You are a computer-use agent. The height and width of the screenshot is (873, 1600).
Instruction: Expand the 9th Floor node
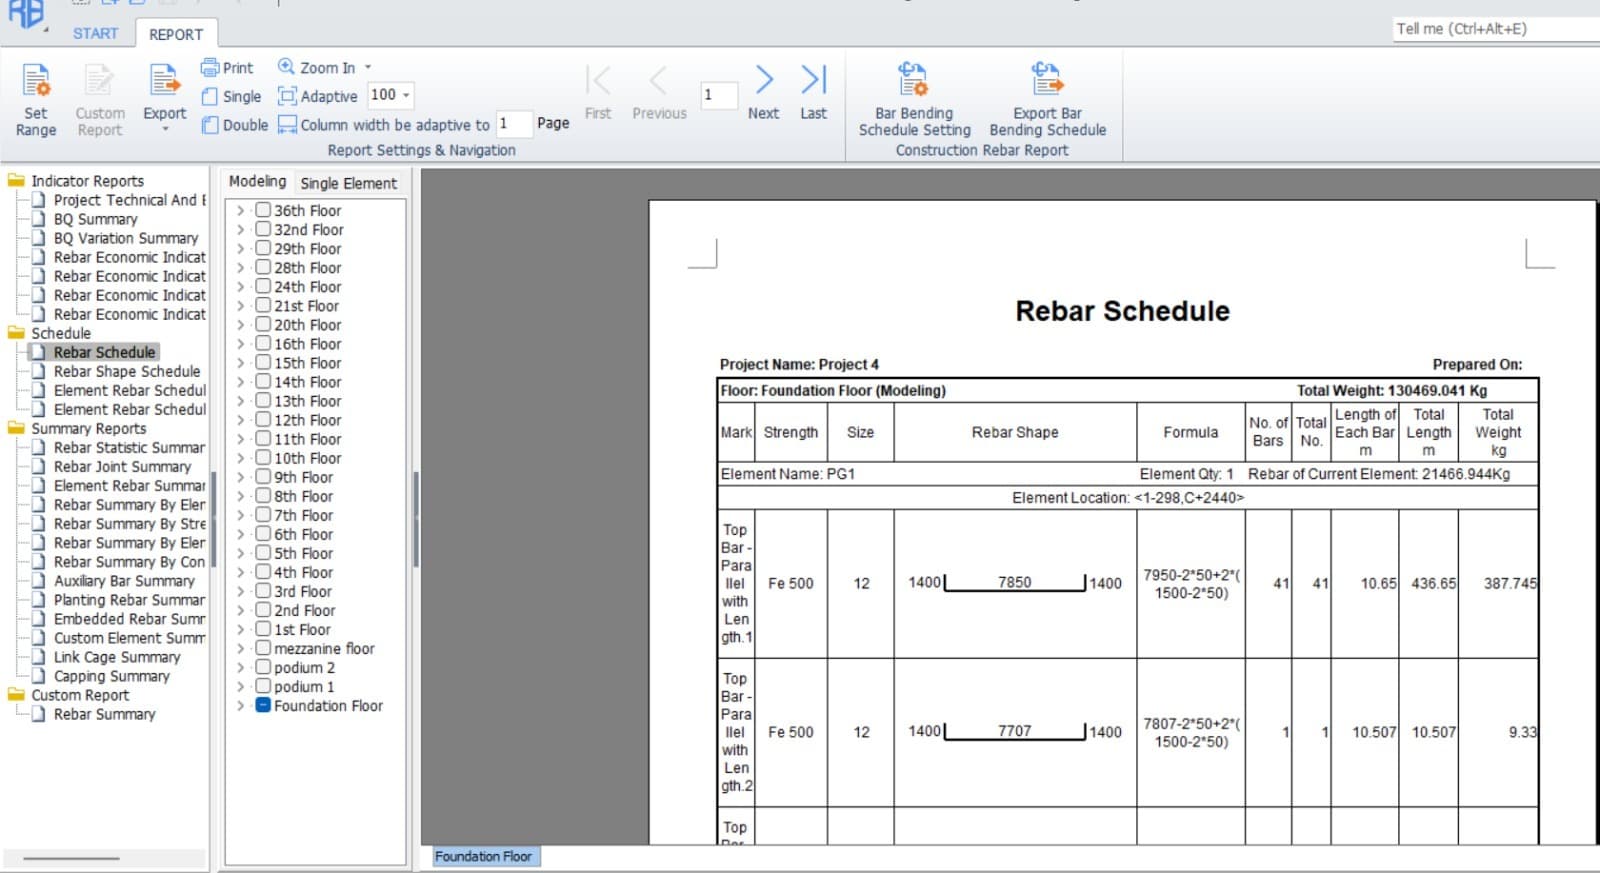[240, 477]
